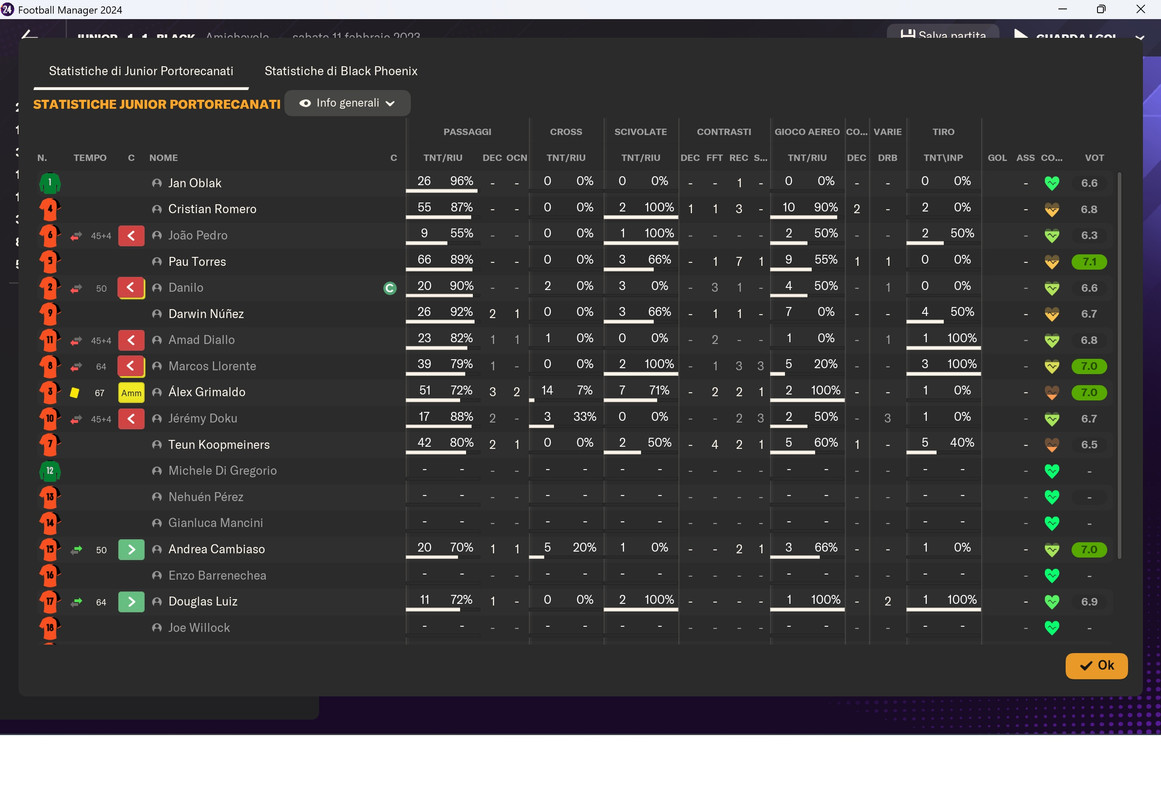The height and width of the screenshot is (800, 1161).
Task: Open the Info generali view dropdown
Action: point(347,104)
